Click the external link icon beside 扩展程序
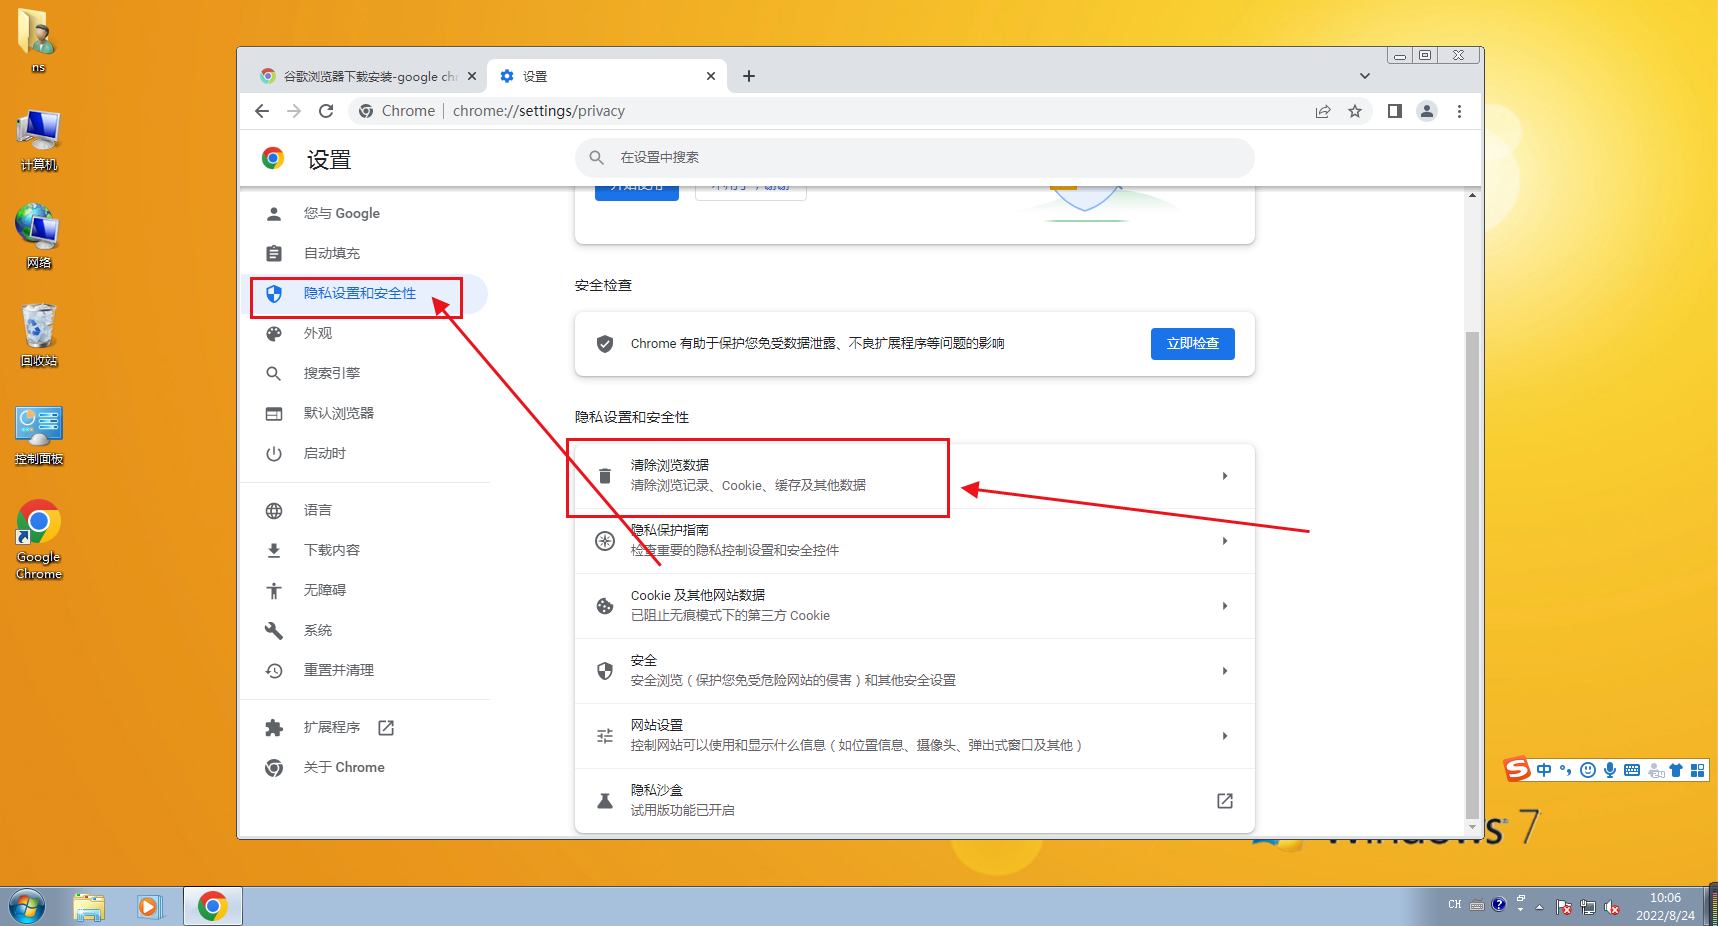 tap(386, 728)
